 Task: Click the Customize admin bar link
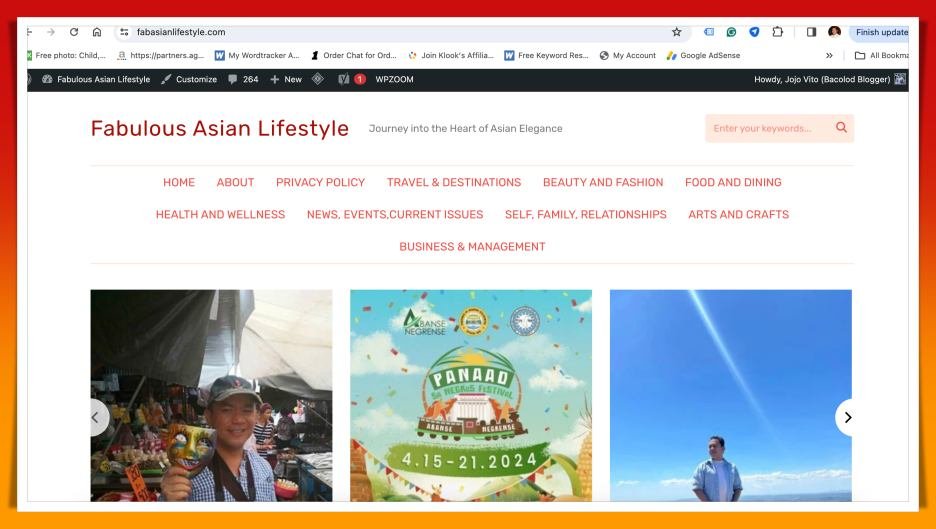click(189, 80)
